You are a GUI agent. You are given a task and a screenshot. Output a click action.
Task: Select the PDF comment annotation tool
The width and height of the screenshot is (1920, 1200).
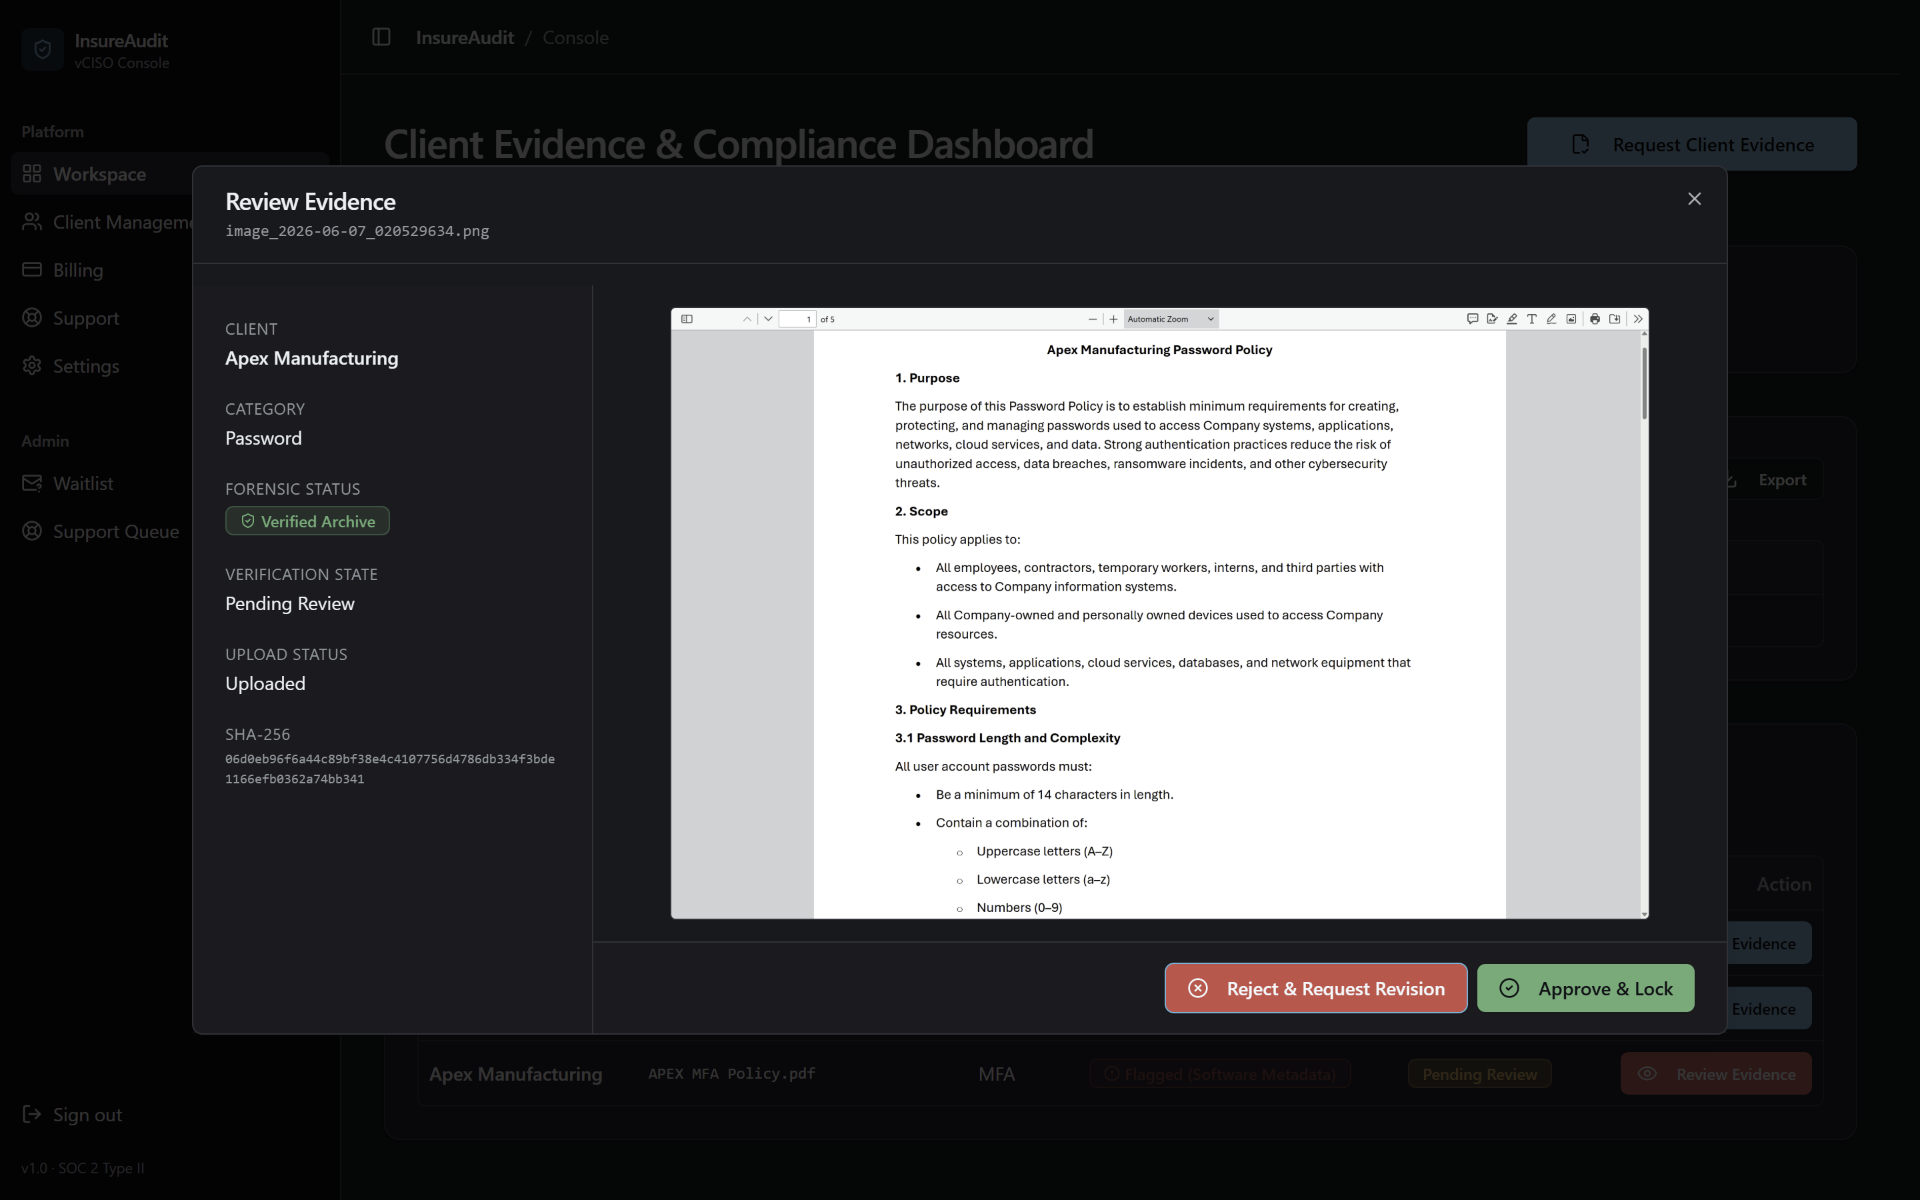pyautogui.click(x=1472, y=319)
